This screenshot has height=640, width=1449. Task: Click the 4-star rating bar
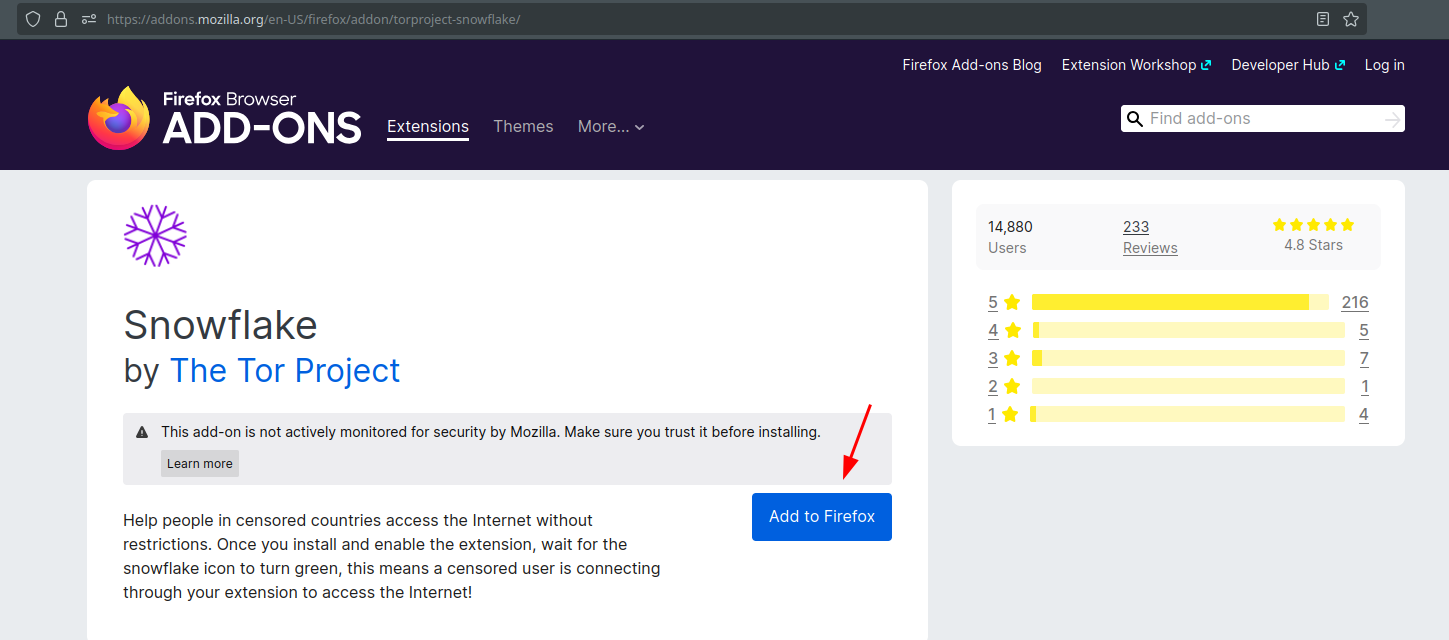tap(1188, 330)
